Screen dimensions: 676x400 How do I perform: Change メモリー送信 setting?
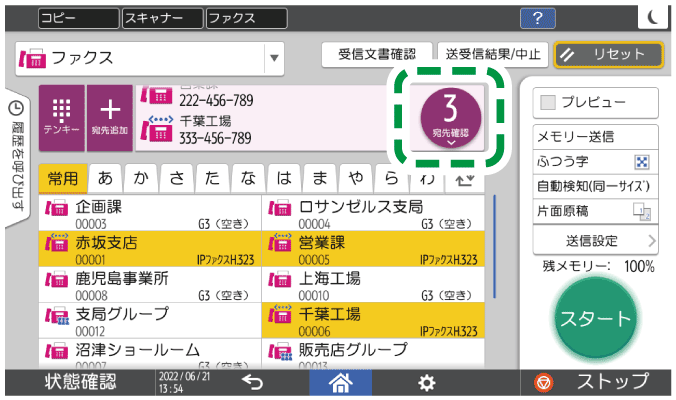(595, 137)
